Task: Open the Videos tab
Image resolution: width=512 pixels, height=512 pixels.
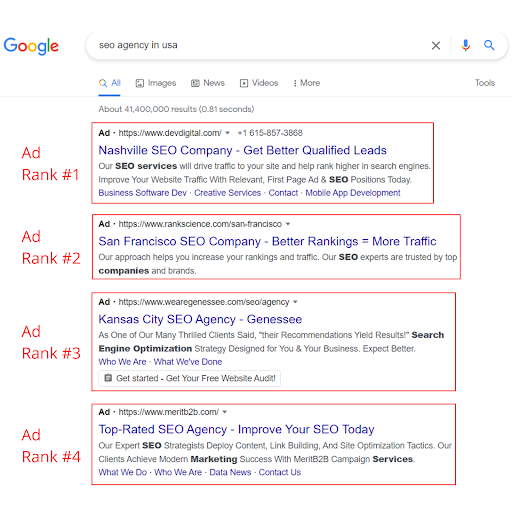Action: click(x=259, y=83)
